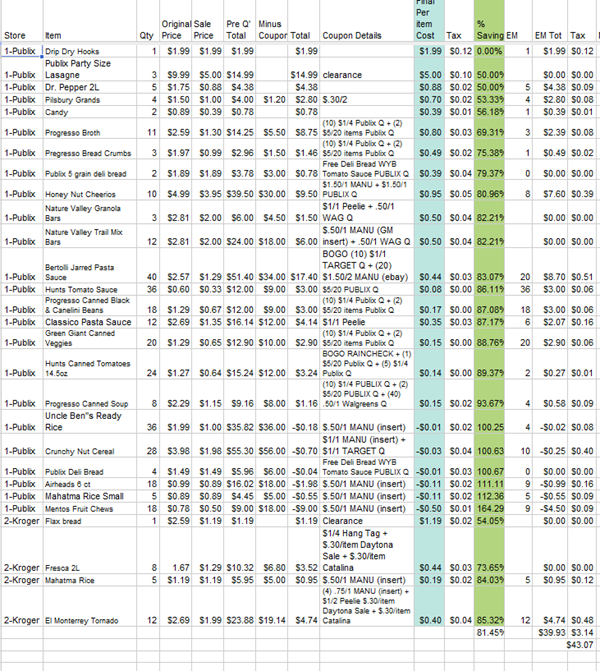Click the '$5/20 PUBLIX Q' coupon detail cell
This screenshot has height=671, width=600.
(367, 290)
